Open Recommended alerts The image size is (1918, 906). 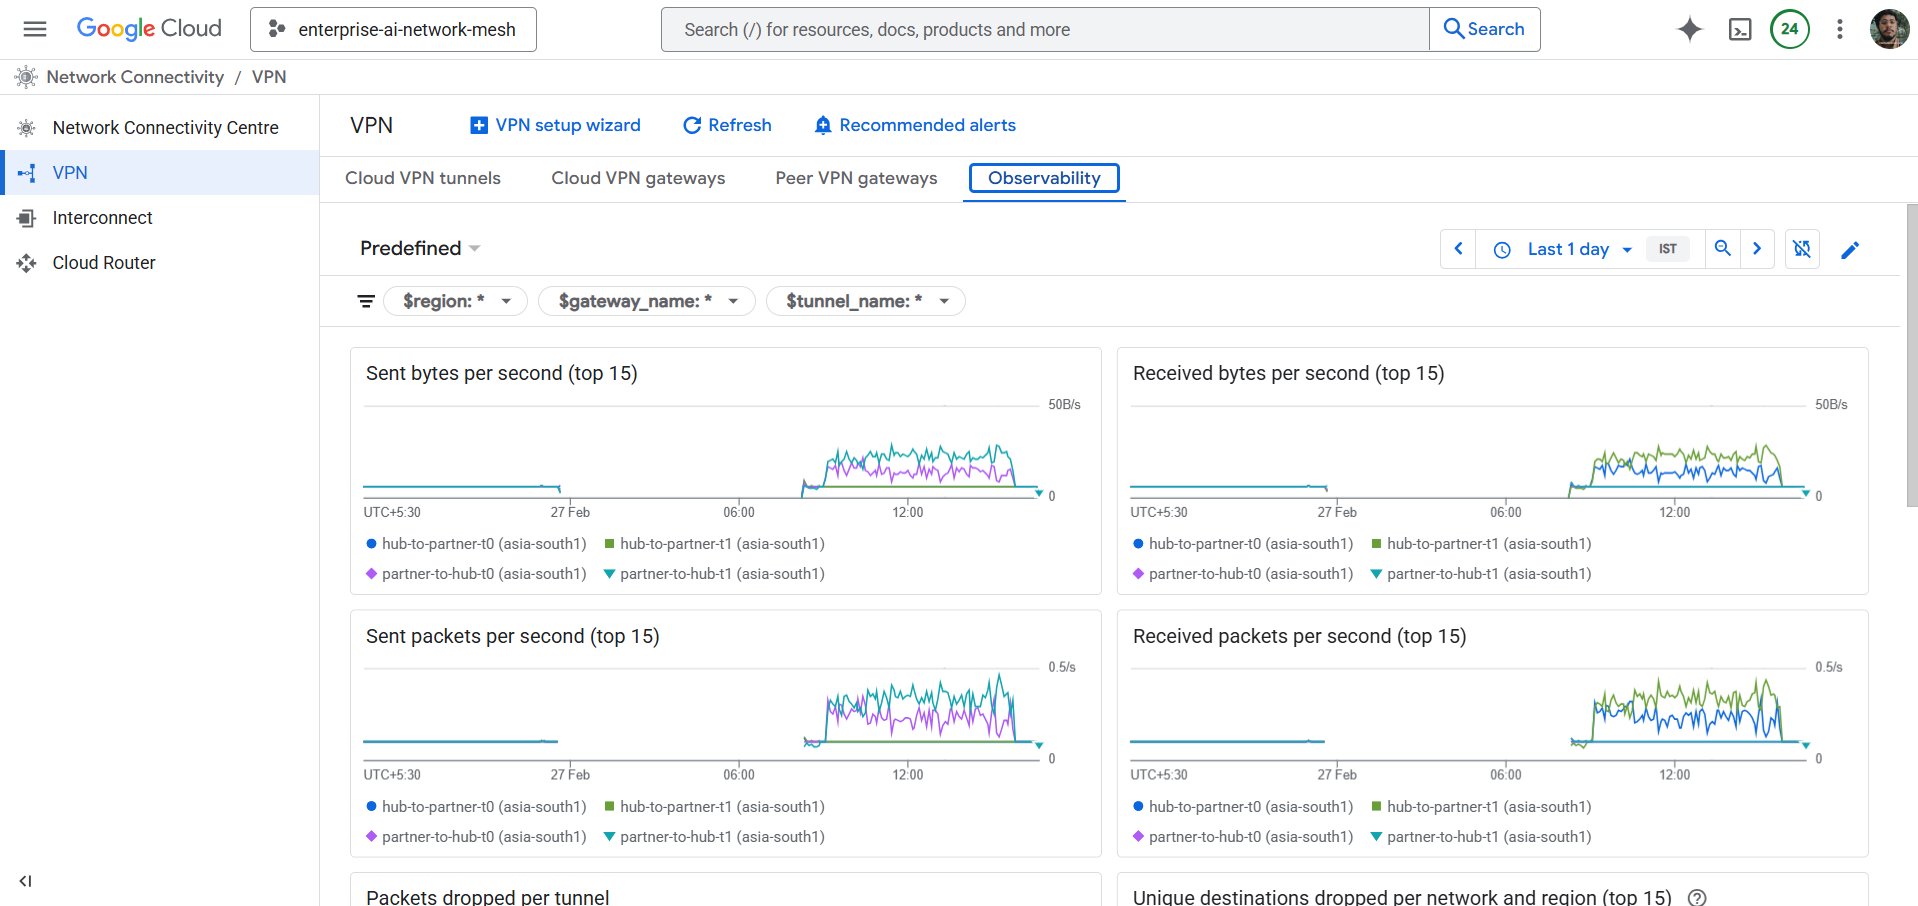[915, 125]
